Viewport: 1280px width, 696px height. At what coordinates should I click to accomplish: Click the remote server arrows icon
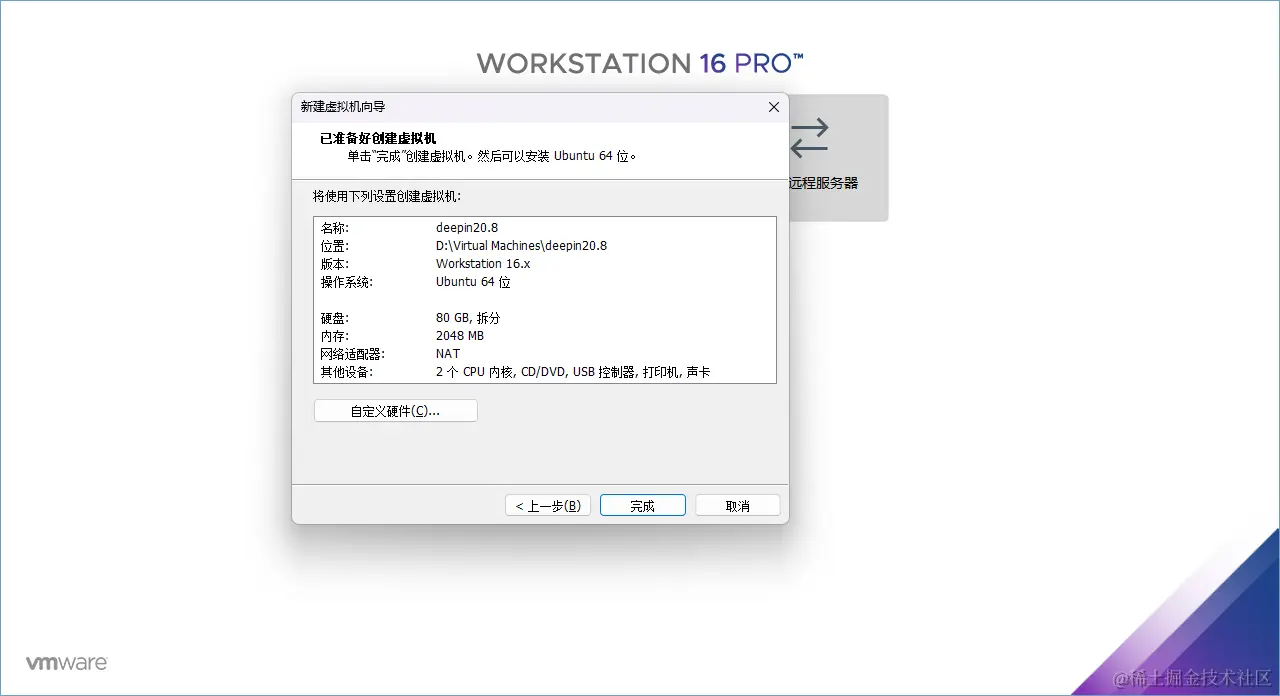(x=809, y=138)
